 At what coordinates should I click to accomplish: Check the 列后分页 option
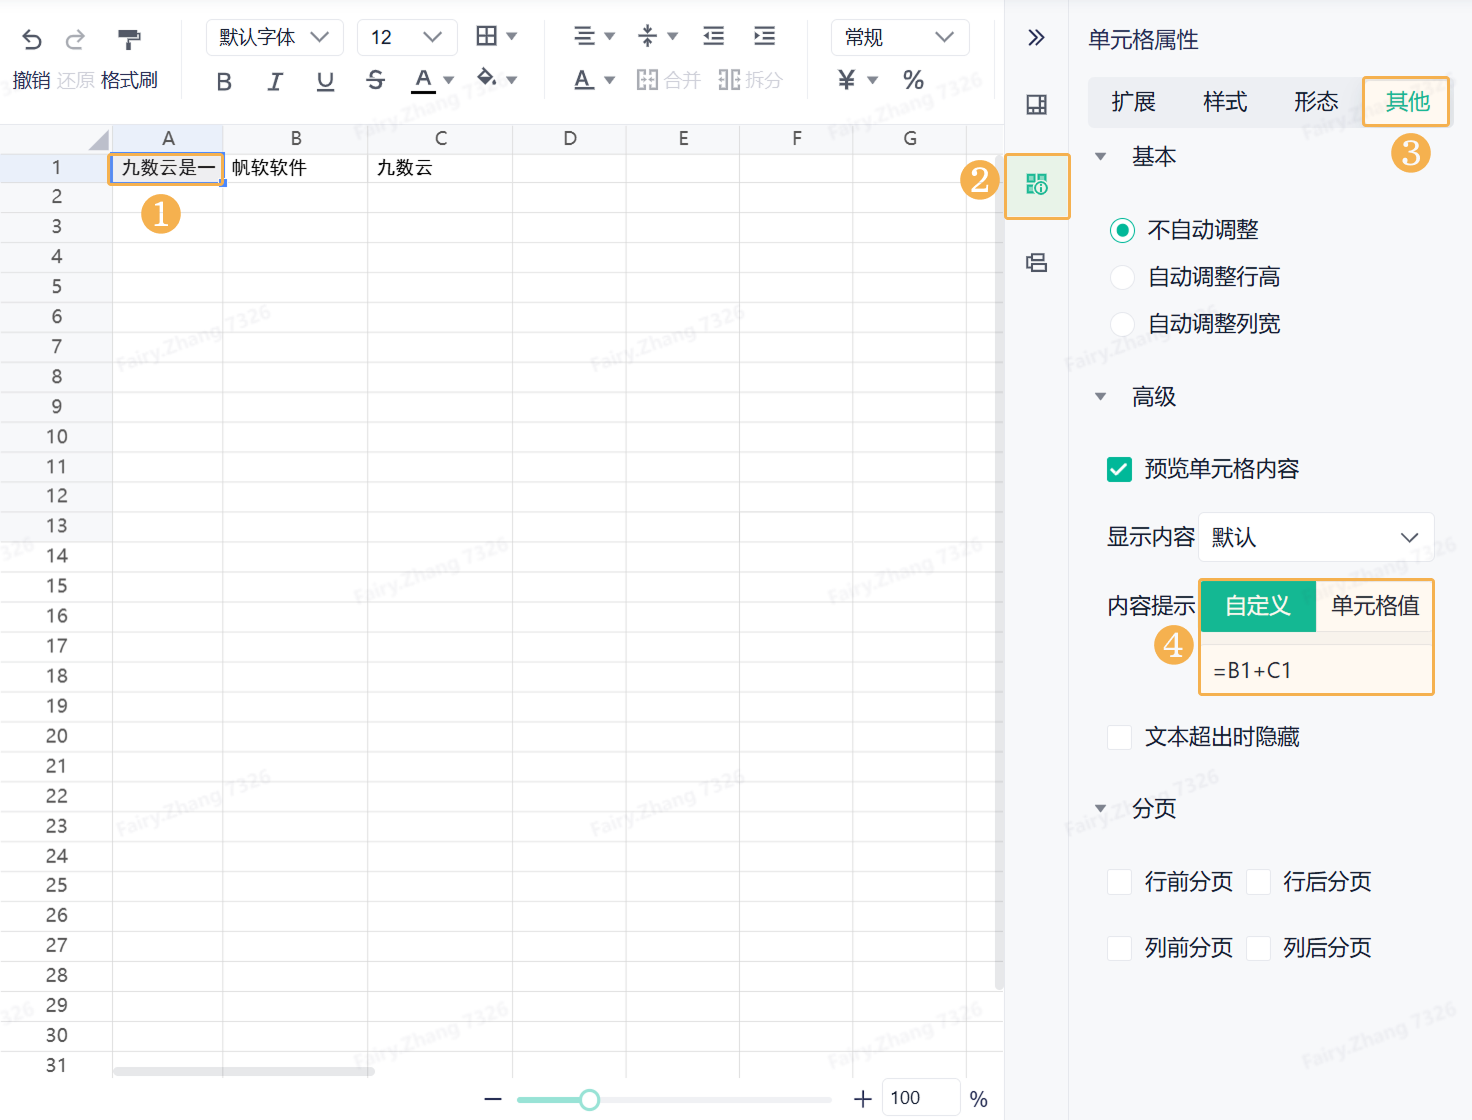click(1259, 948)
